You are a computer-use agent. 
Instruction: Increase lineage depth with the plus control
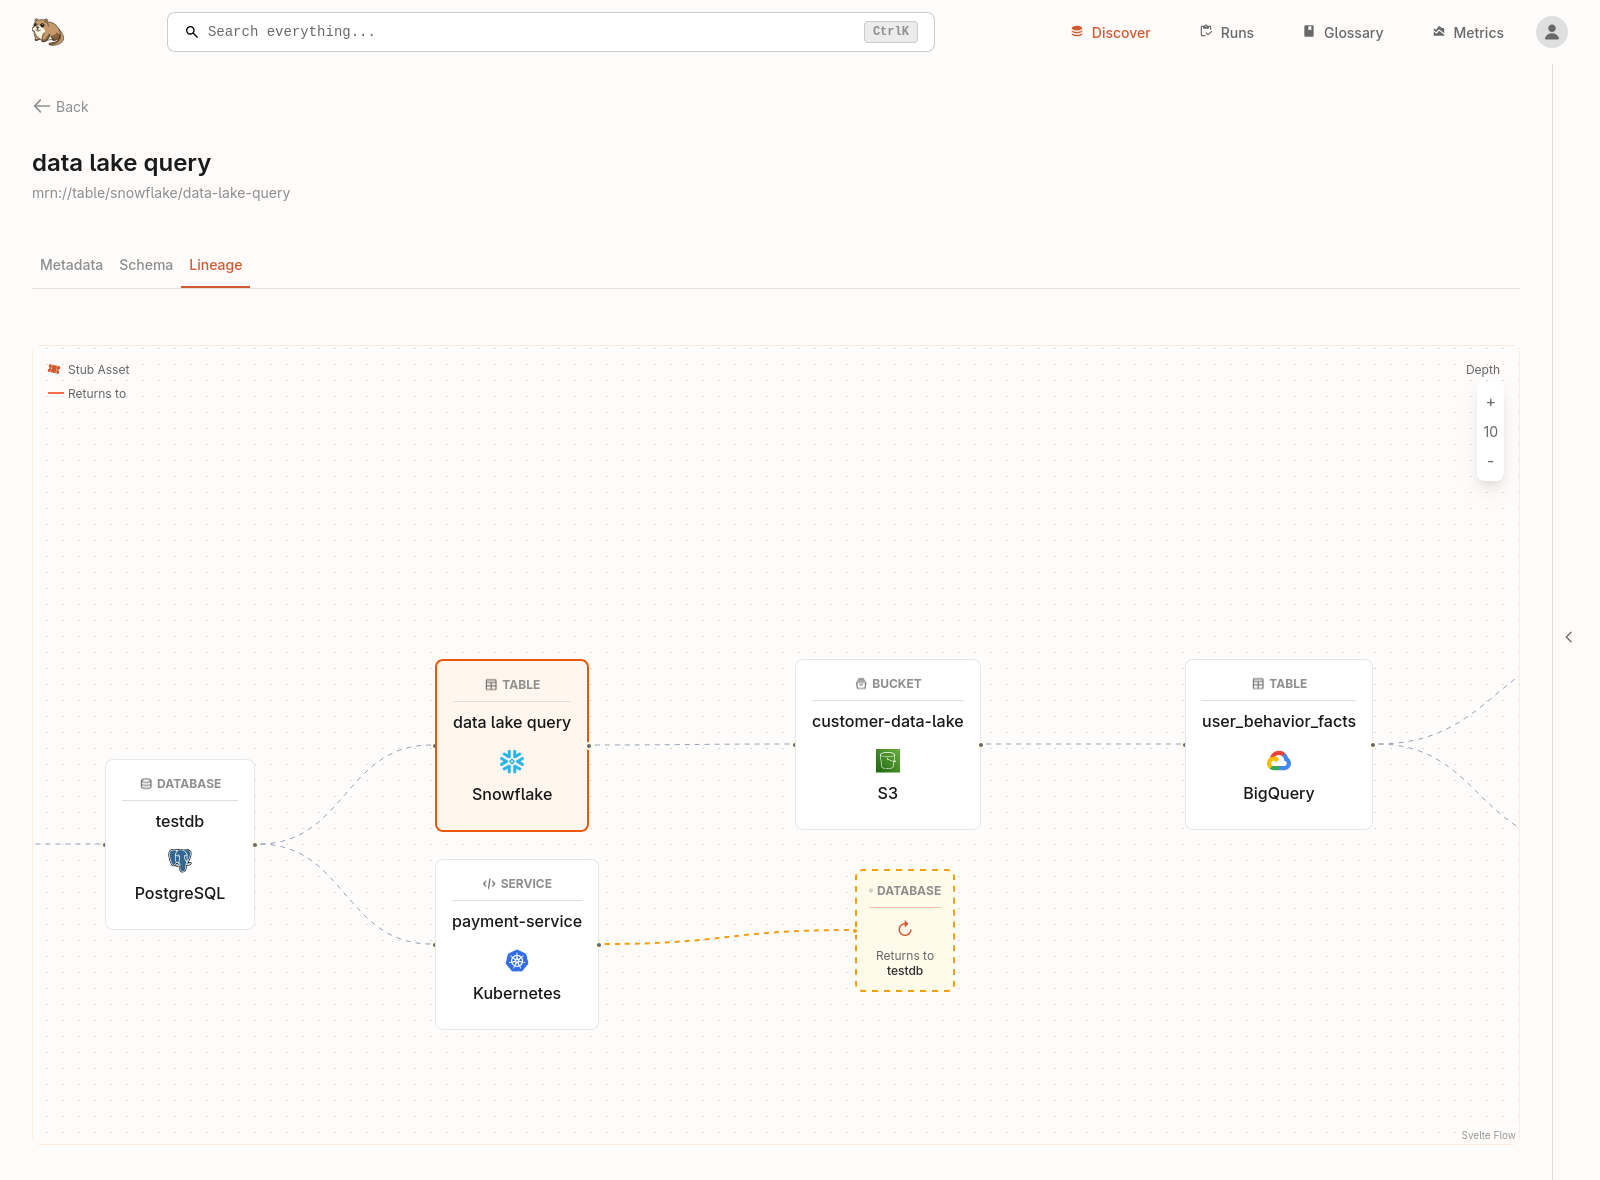(x=1490, y=402)
